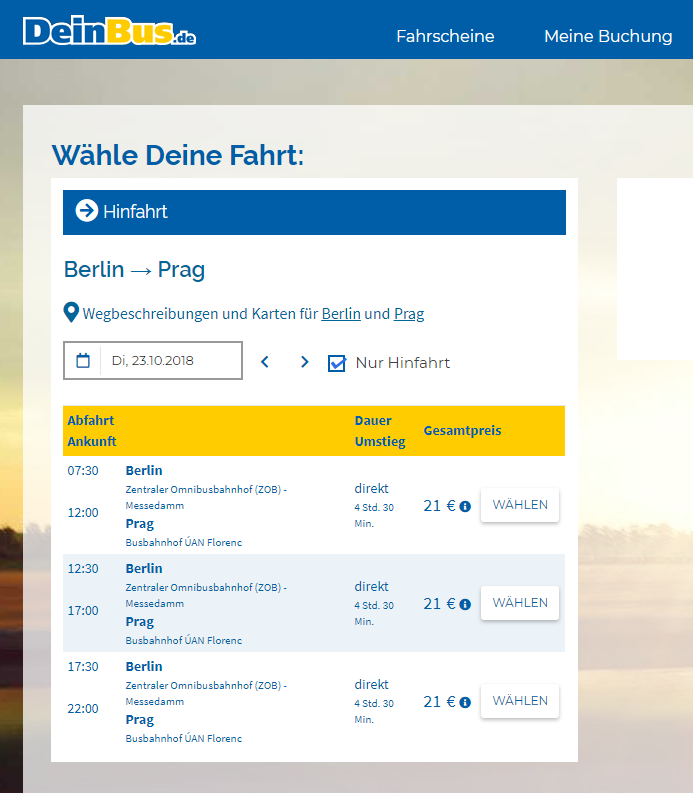Click info icon for 07:30 trip price
The height and width of the screenshot is (793, 693).
click(465, 507)
